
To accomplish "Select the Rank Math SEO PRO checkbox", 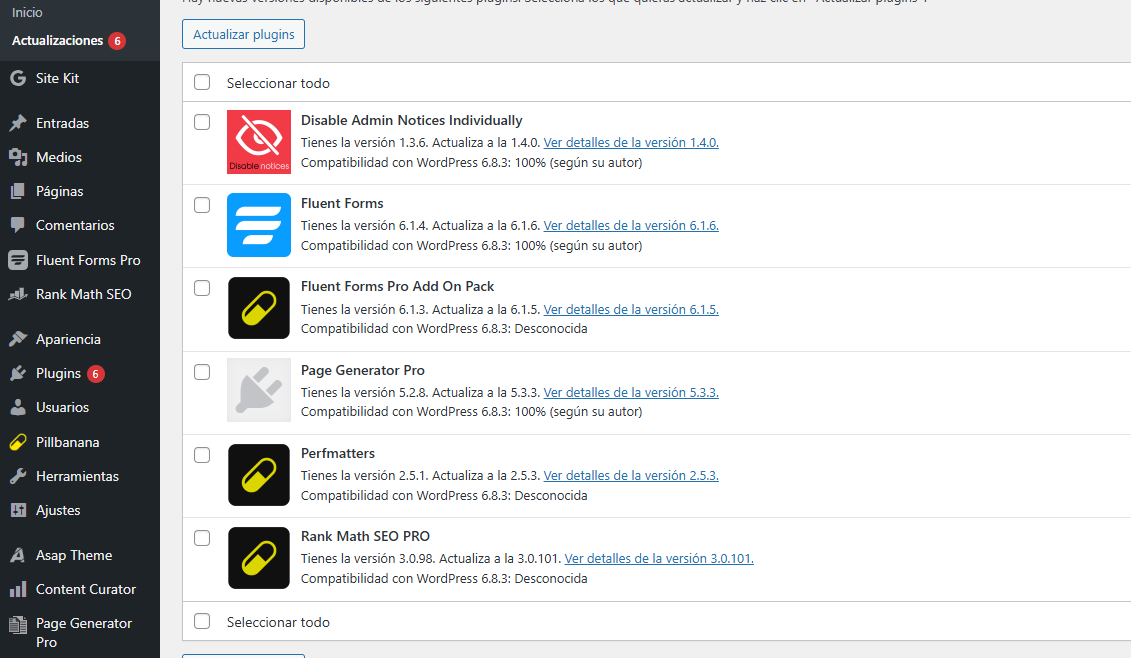I will coord(202,538).
